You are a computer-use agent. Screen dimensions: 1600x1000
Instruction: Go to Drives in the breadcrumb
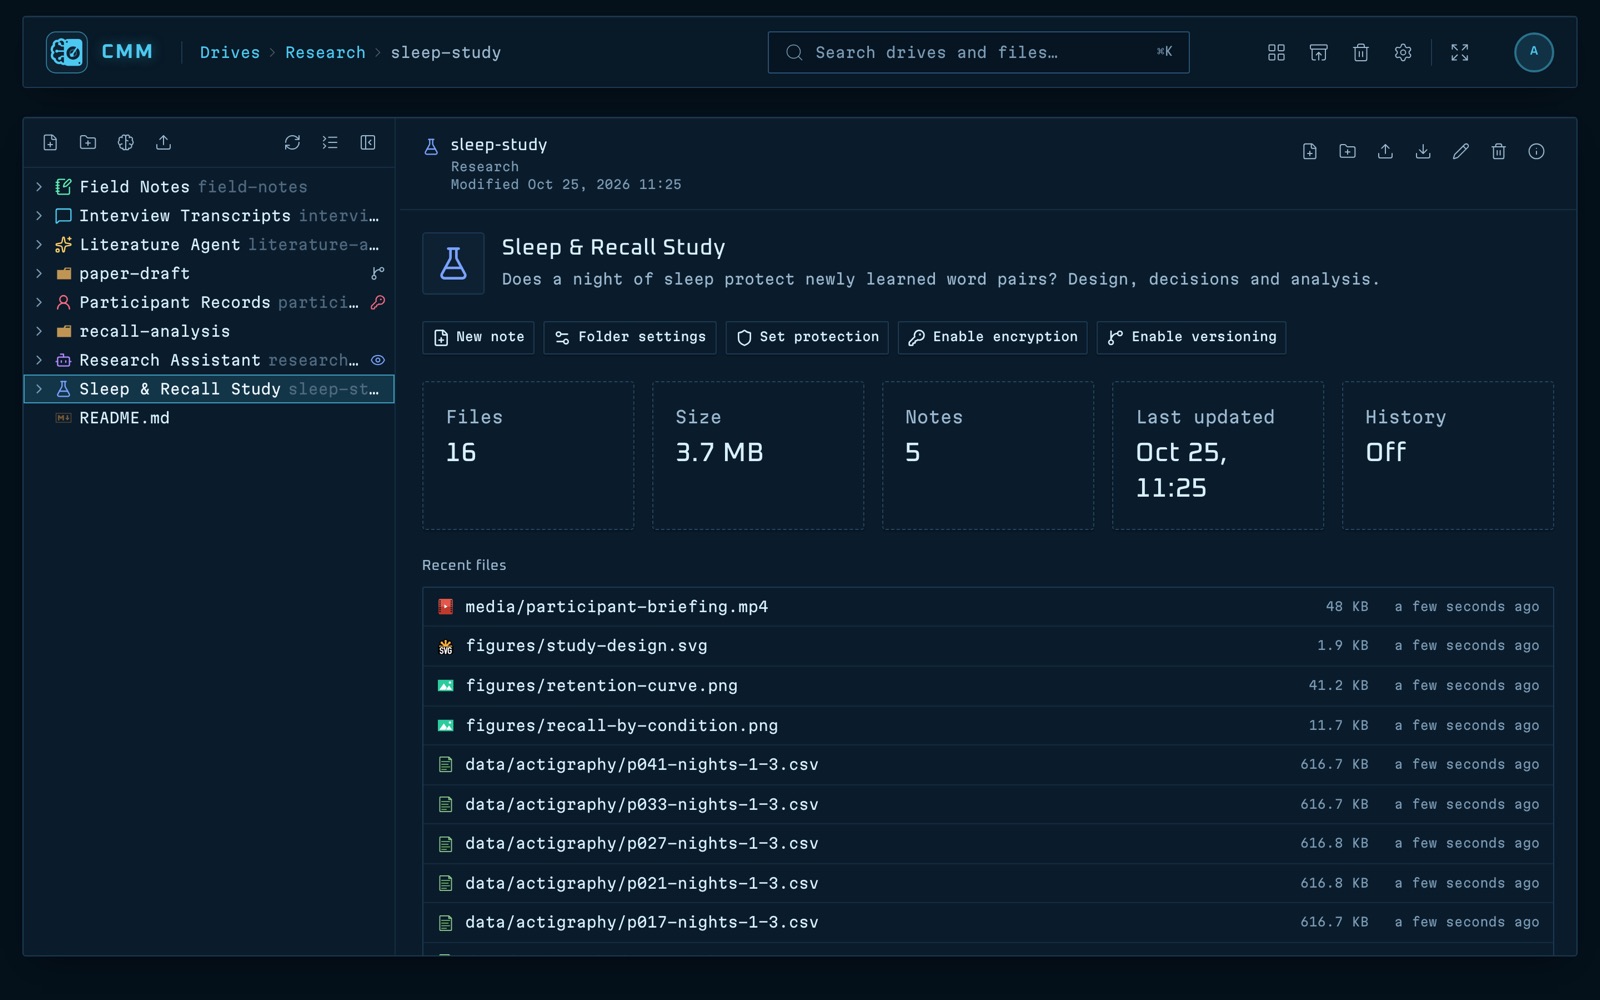pyautogui.click(x=229, y=53)
